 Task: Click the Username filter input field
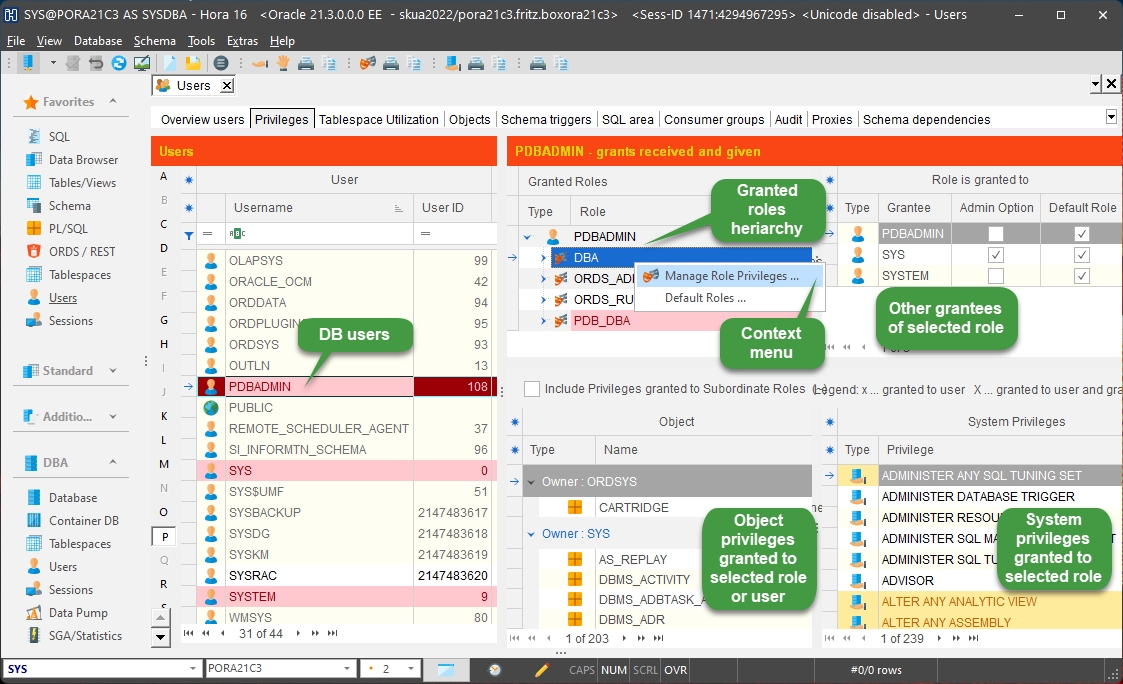coord(319,233)
